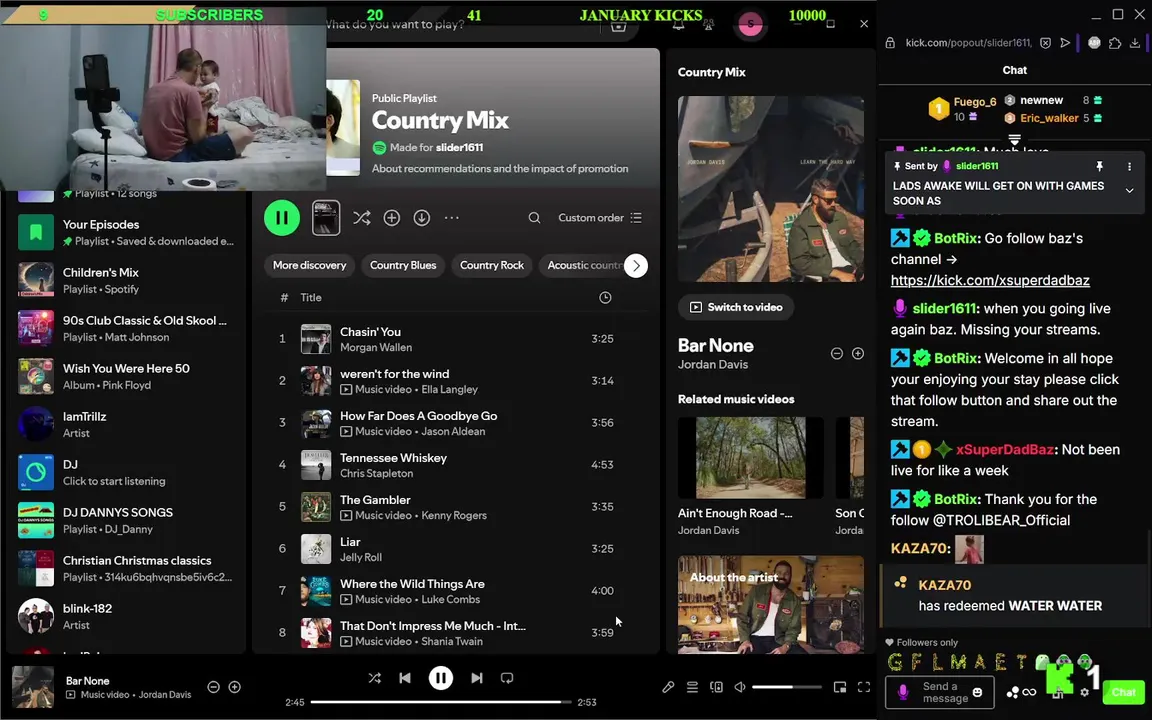Open the xsuperdadbaz kick.com link in chat
The image size is (1152, 720).
(990, 281)
